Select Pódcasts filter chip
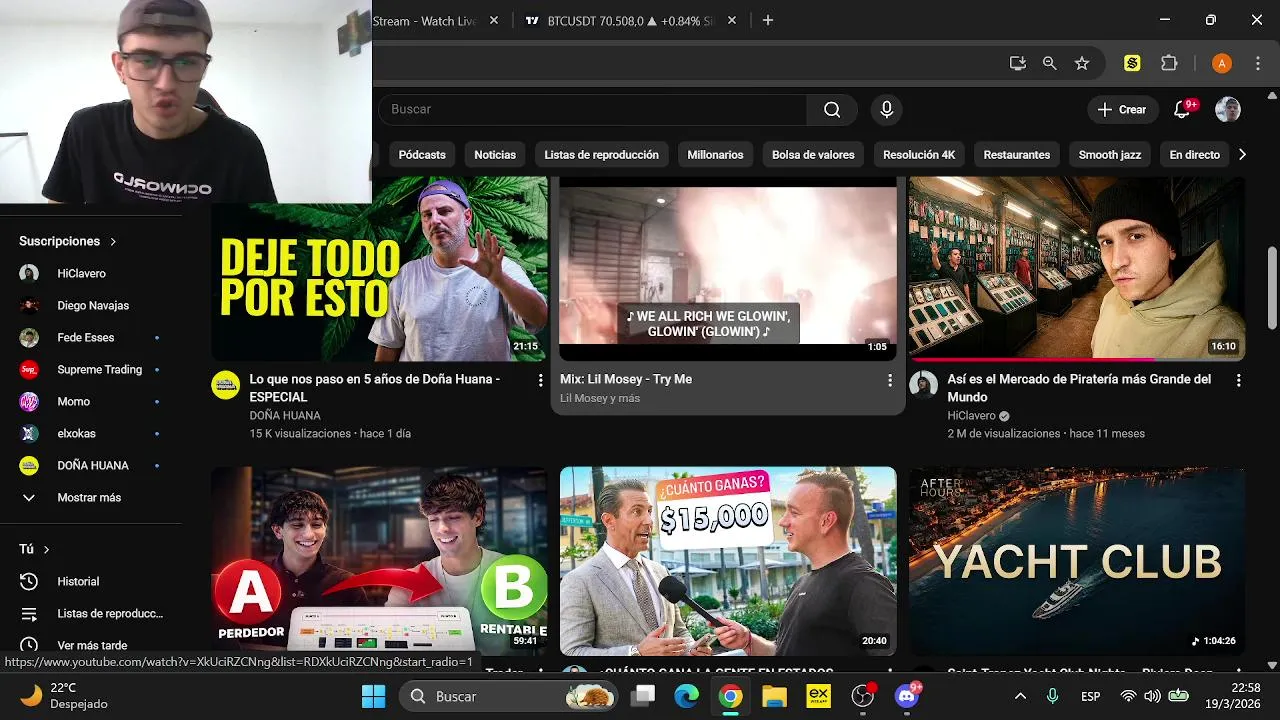This screenshot has width=1280, height=720. click(x=422, y=155)
